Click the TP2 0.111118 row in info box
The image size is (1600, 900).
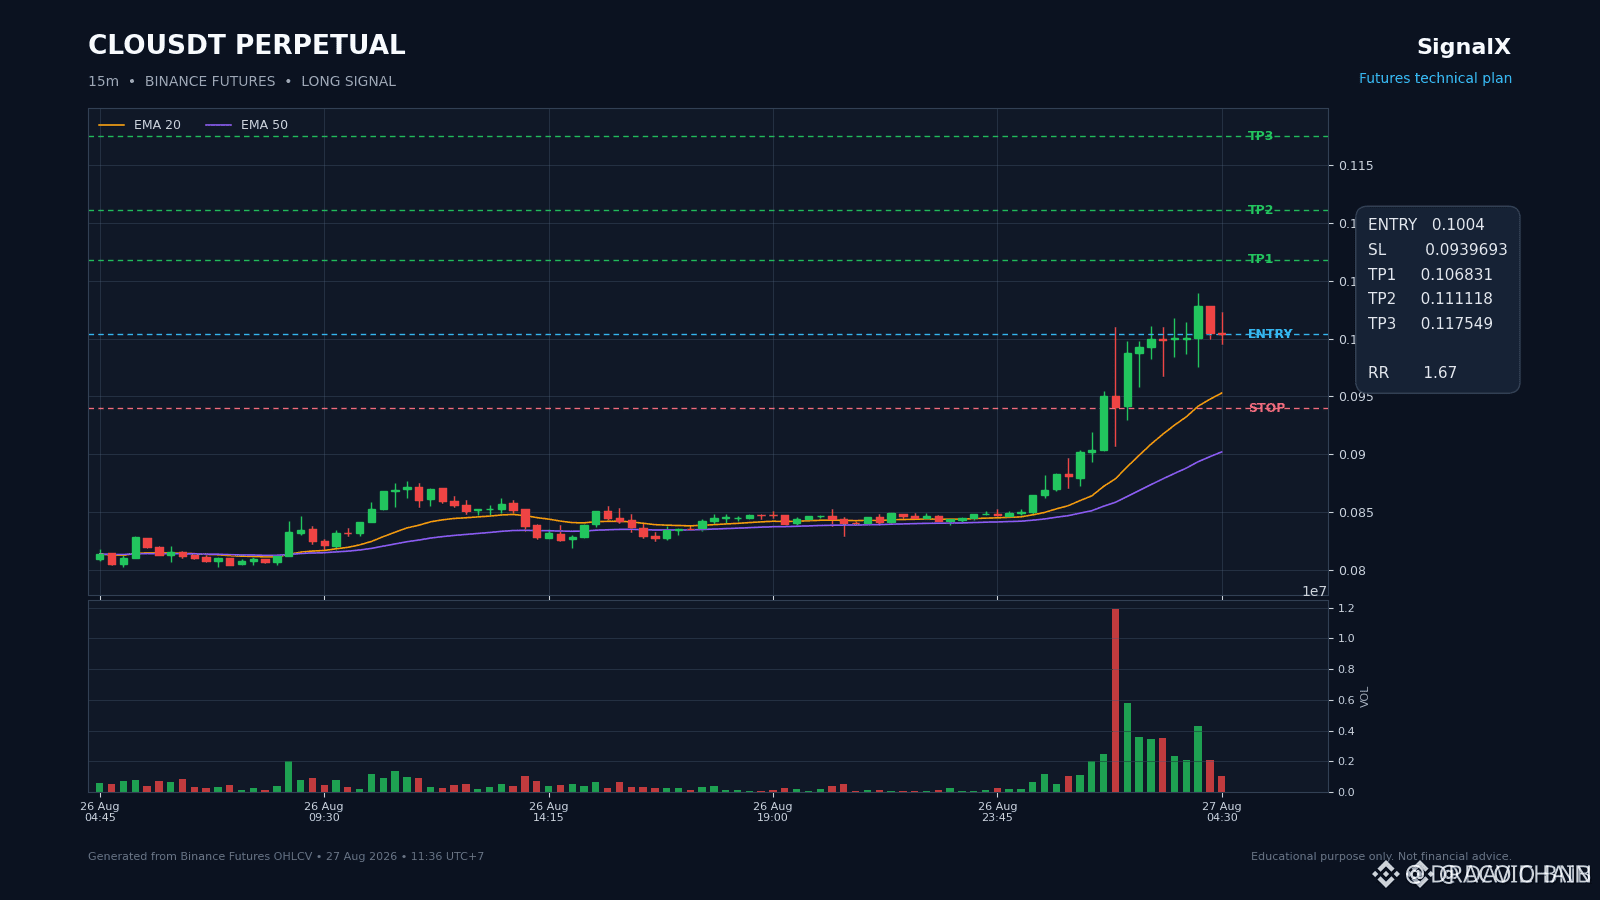(1430, 299)
